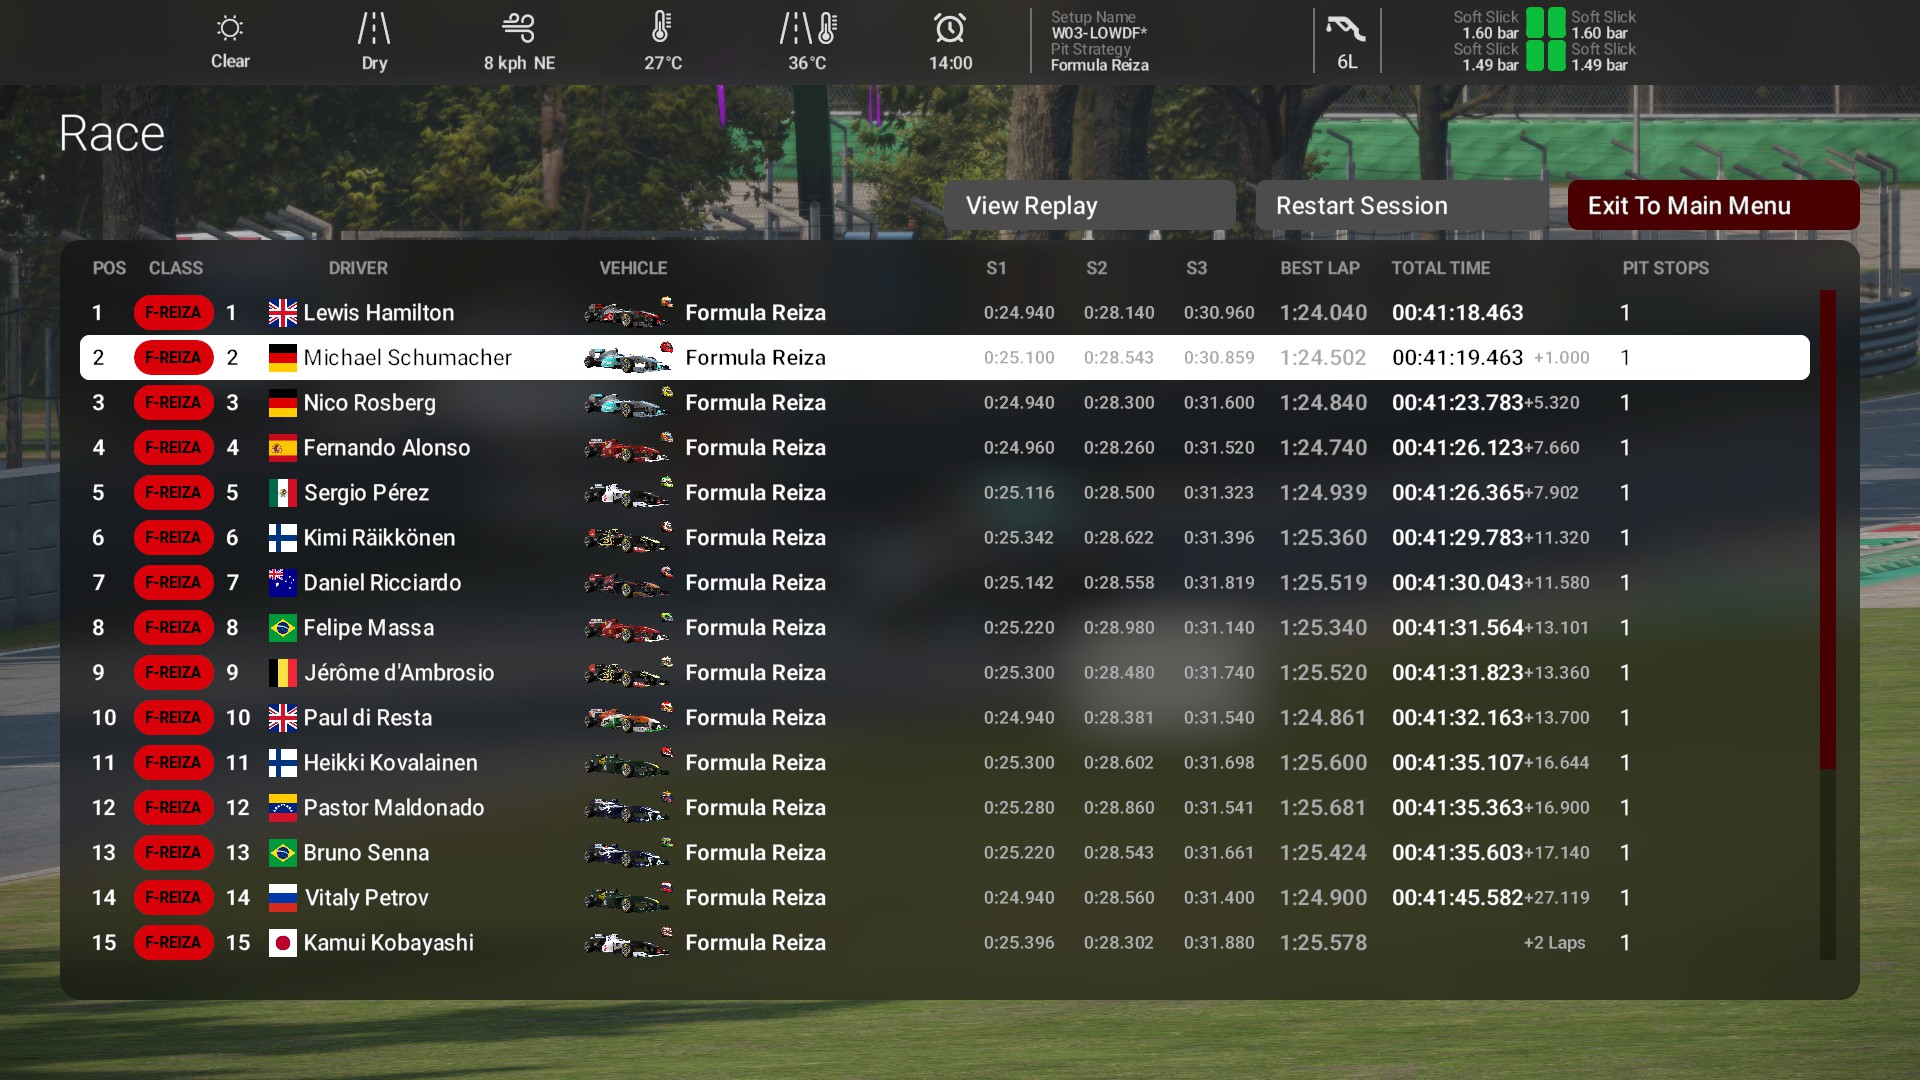Click the Setup Name W03-LOWDF* text
The width and height of the screenshot is (1920, 1080).
point(1099,33)
